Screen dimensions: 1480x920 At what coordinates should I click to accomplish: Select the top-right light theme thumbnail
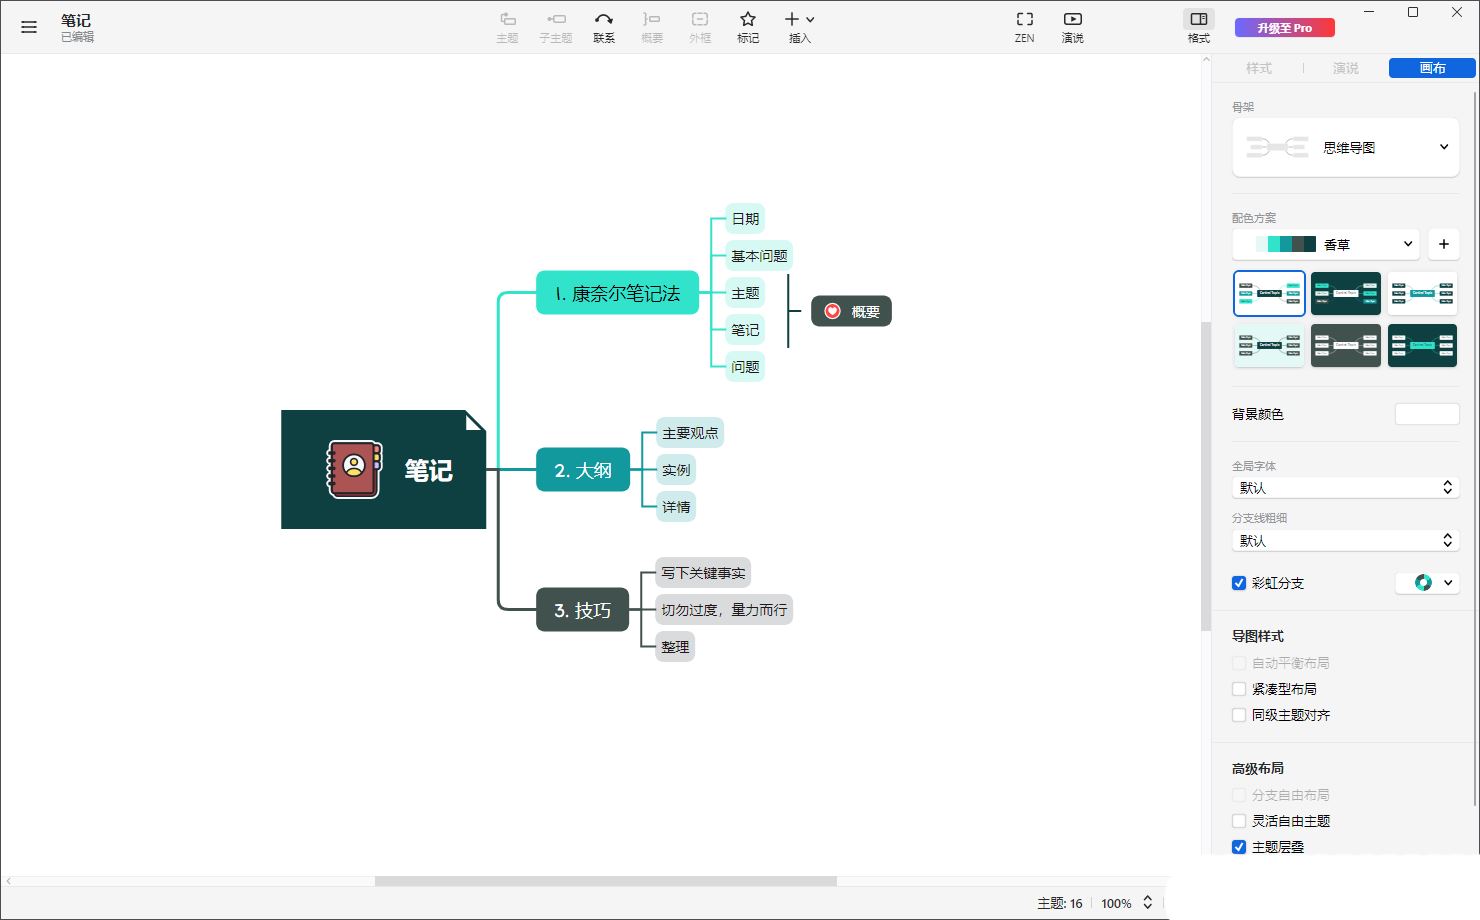[x=1422, y=293]
